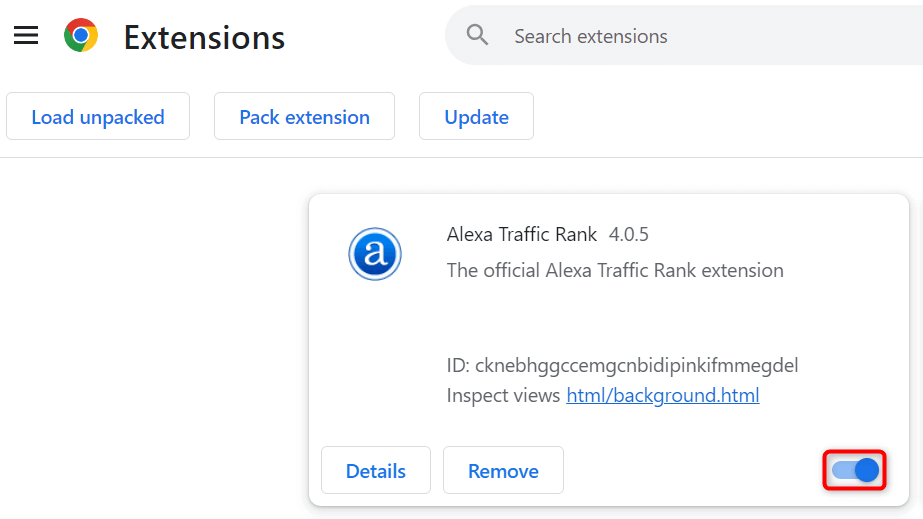Click the Load unpacked button
This screenshot has height=519, width=923.
tap(98, 117)
